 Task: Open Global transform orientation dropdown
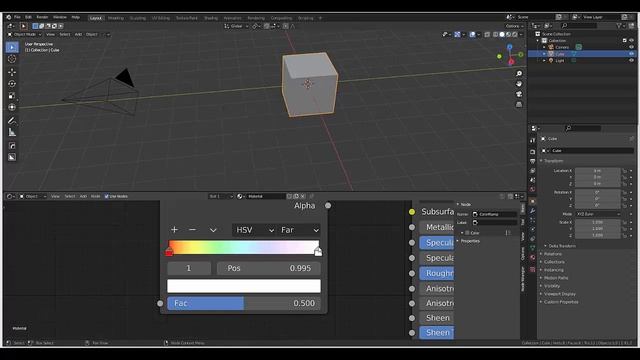pos(236,26)
